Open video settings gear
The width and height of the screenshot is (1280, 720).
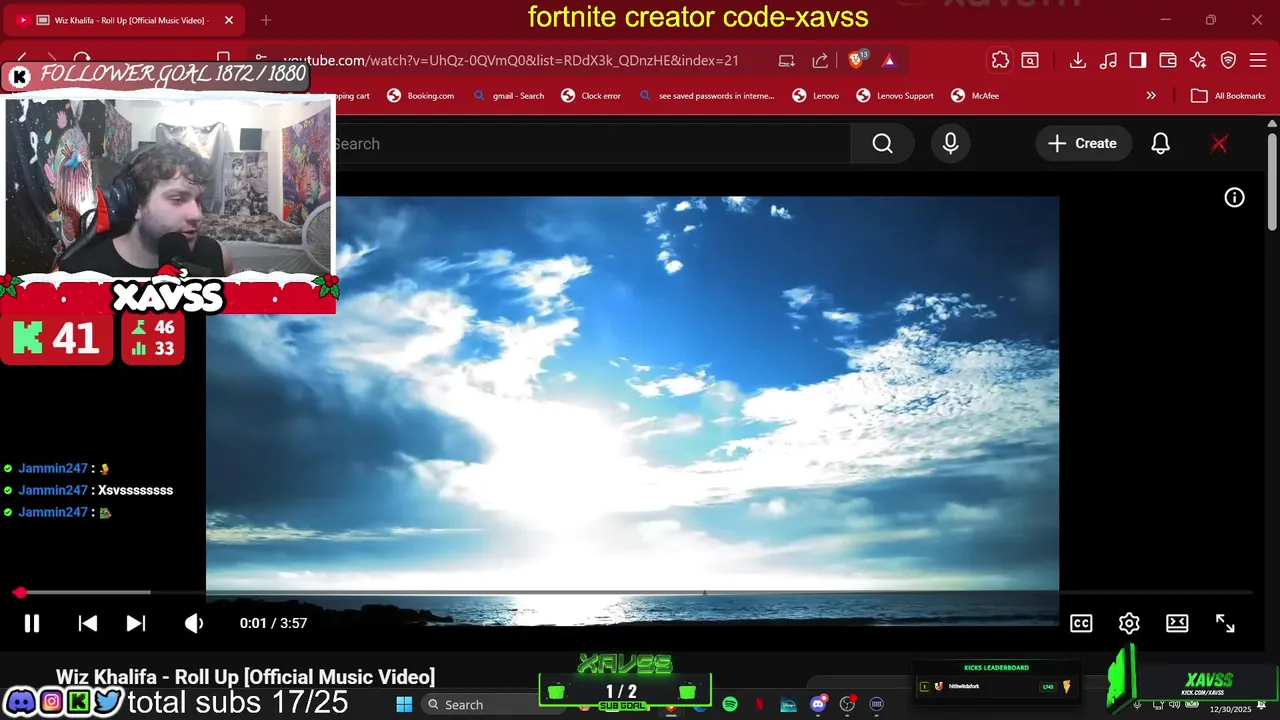click(x=1129, y=623)
